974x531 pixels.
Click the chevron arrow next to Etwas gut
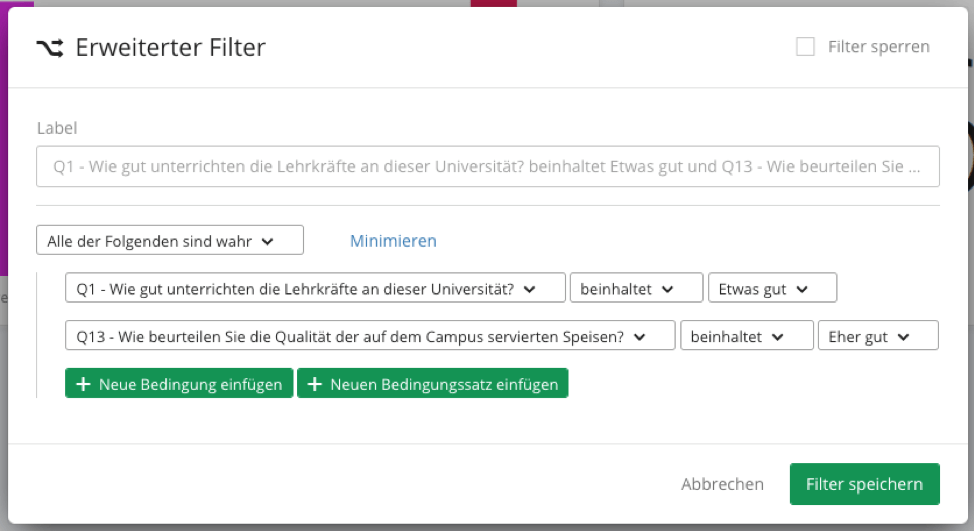802,289
